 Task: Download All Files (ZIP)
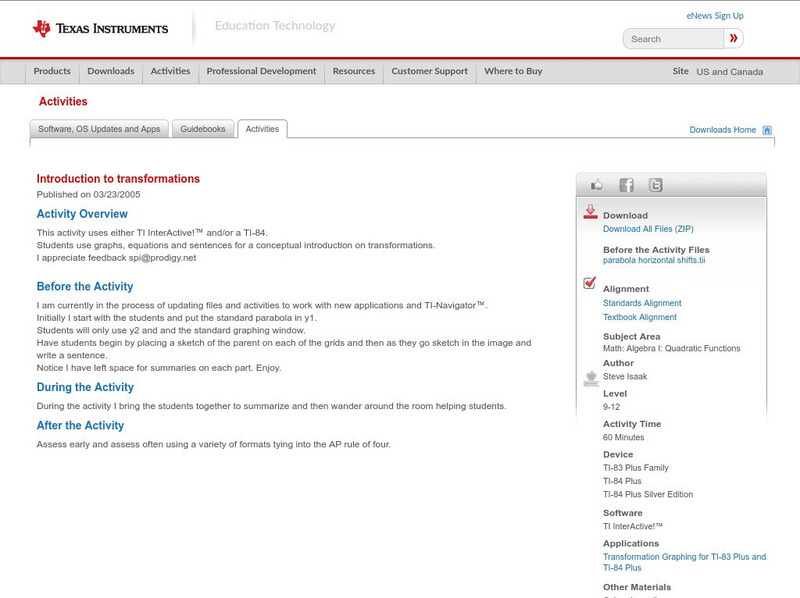point(650,228)
